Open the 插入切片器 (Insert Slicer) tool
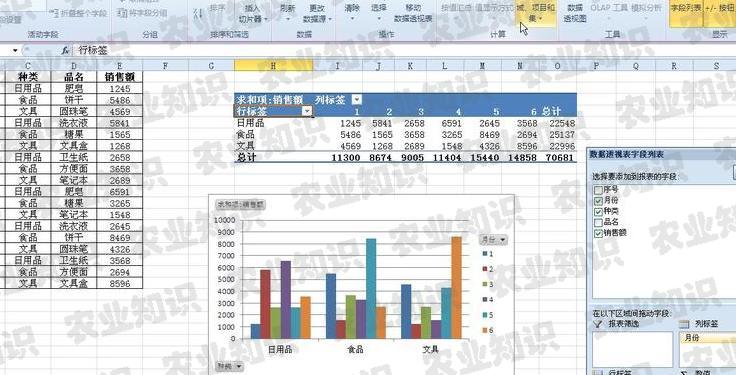The image size is (736, 375). (253, 13)
